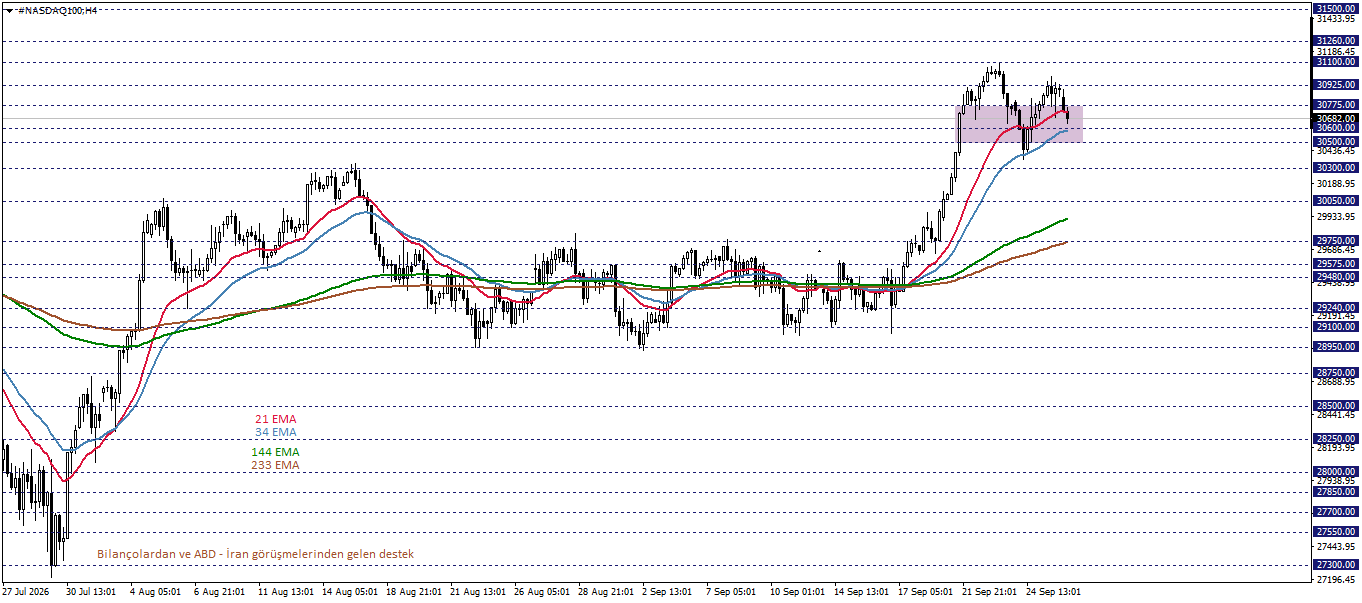Image resolution: width=1362 pixels, height=603 pixels.
Task: Click the 30775.00 level price label
Action: (x=1335, y=105)
